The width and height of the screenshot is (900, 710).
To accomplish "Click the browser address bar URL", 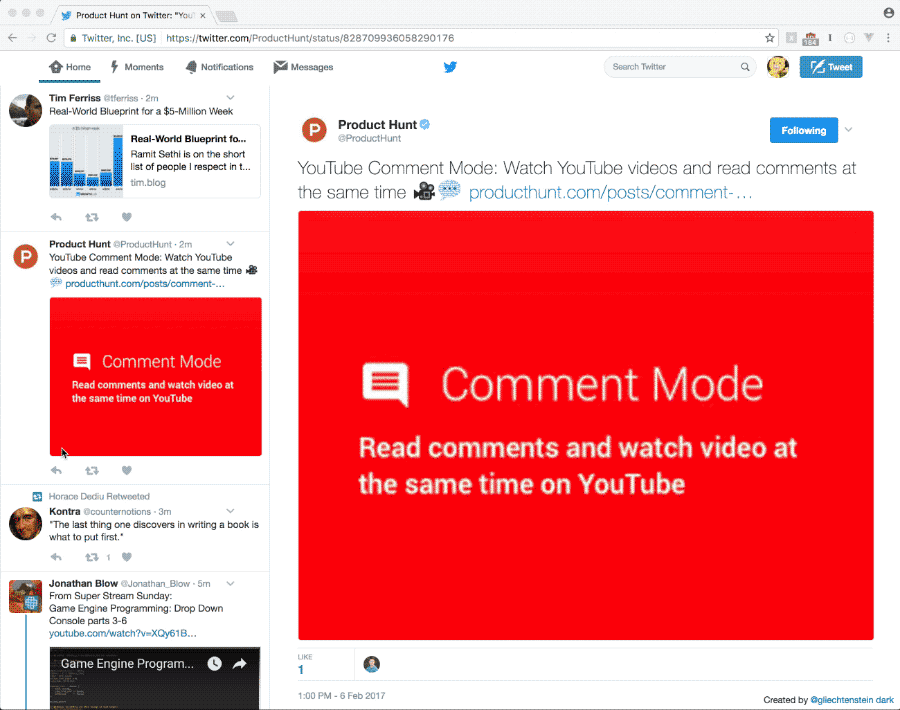I will click(x=310, y=38).
